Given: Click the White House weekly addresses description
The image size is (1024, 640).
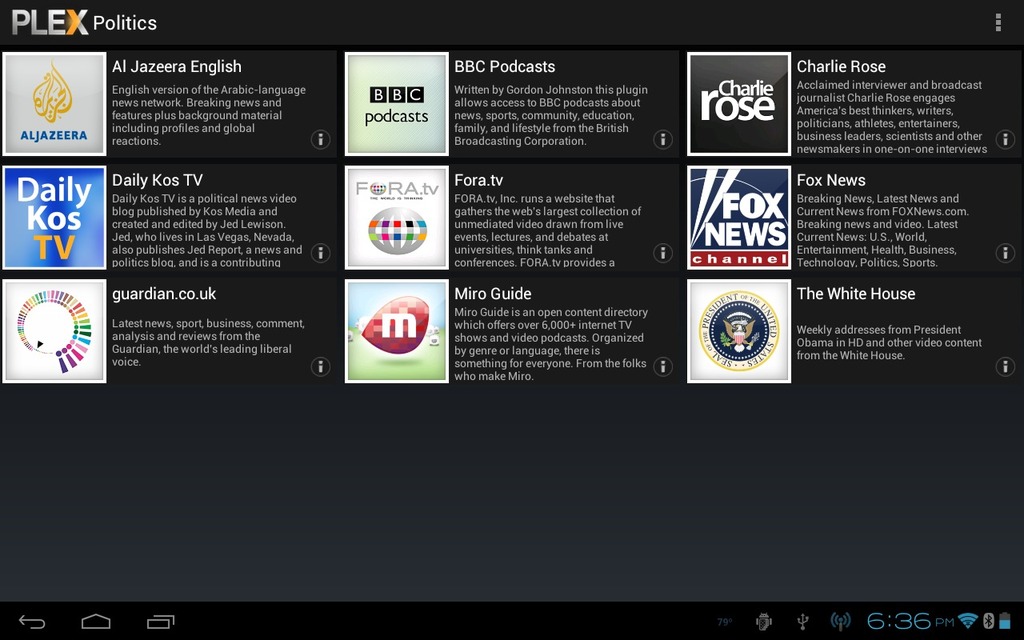Looking at the screenshot, I should pos(889,343).
